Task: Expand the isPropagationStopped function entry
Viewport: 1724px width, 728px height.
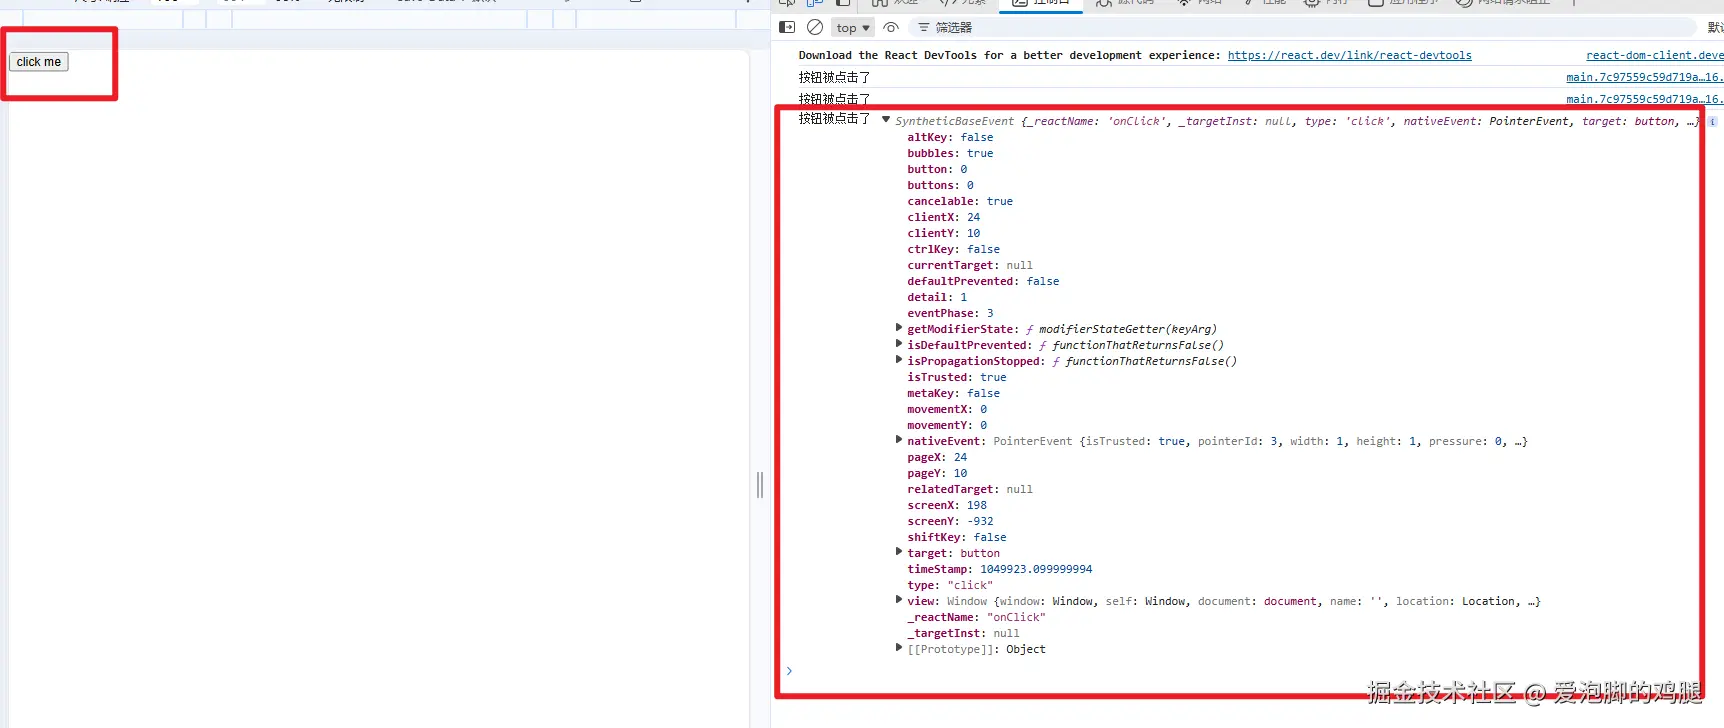Action: (899, 360)
